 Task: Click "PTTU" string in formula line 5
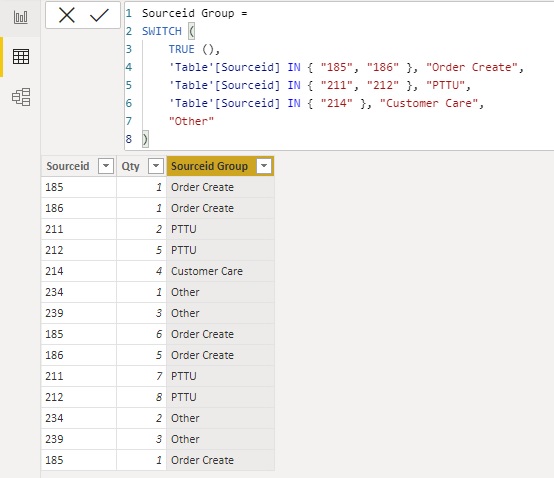445,85
